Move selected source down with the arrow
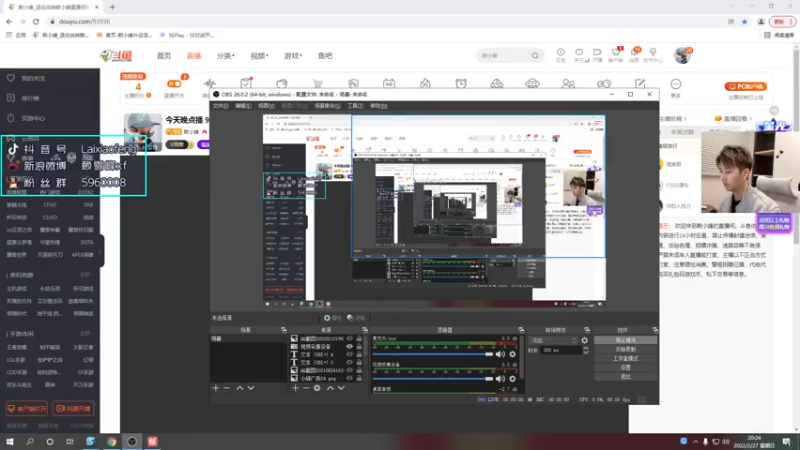800x450 pixels. click(341, 388)
